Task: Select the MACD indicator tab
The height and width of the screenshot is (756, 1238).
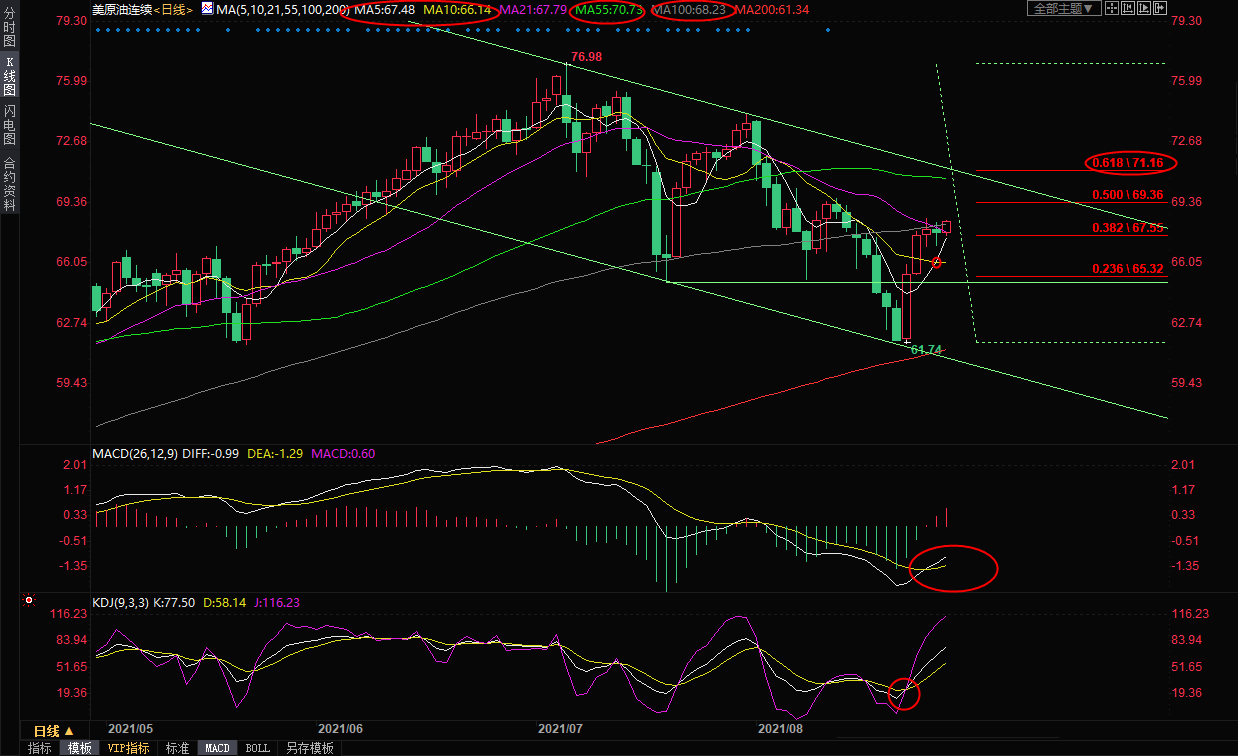Action: (217, 748)
